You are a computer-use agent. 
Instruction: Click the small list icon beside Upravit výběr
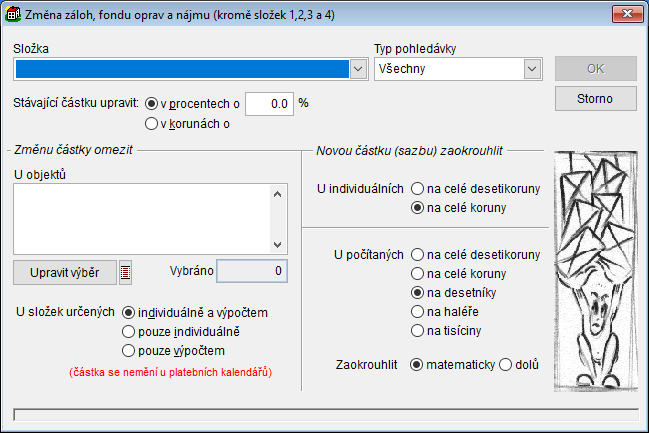click(x=125, y=272)
